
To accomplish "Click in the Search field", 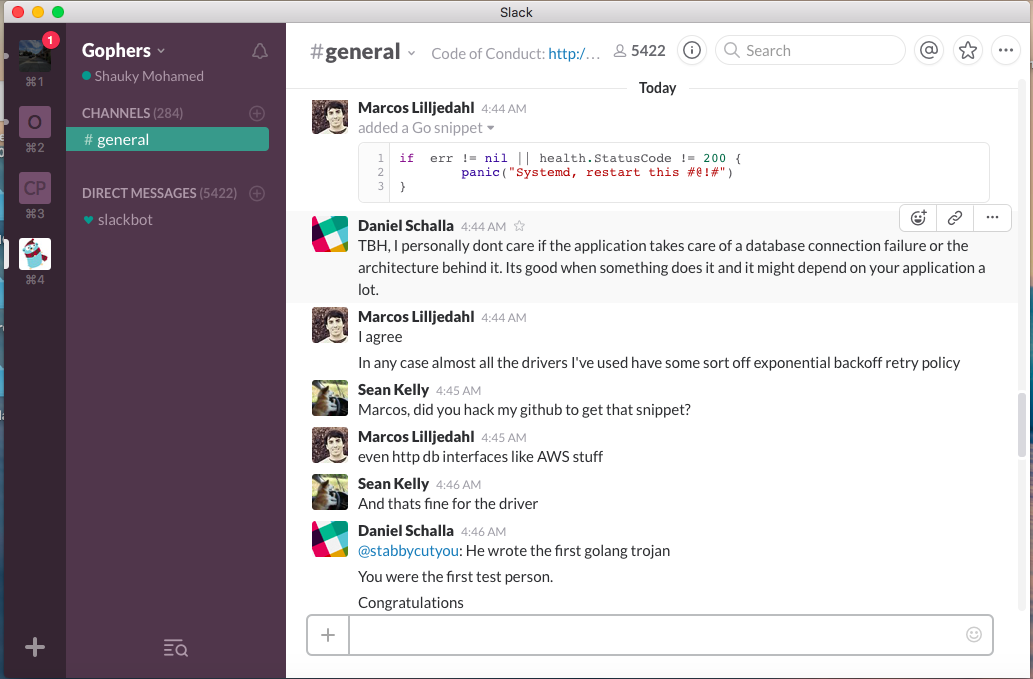I will 810,50.
